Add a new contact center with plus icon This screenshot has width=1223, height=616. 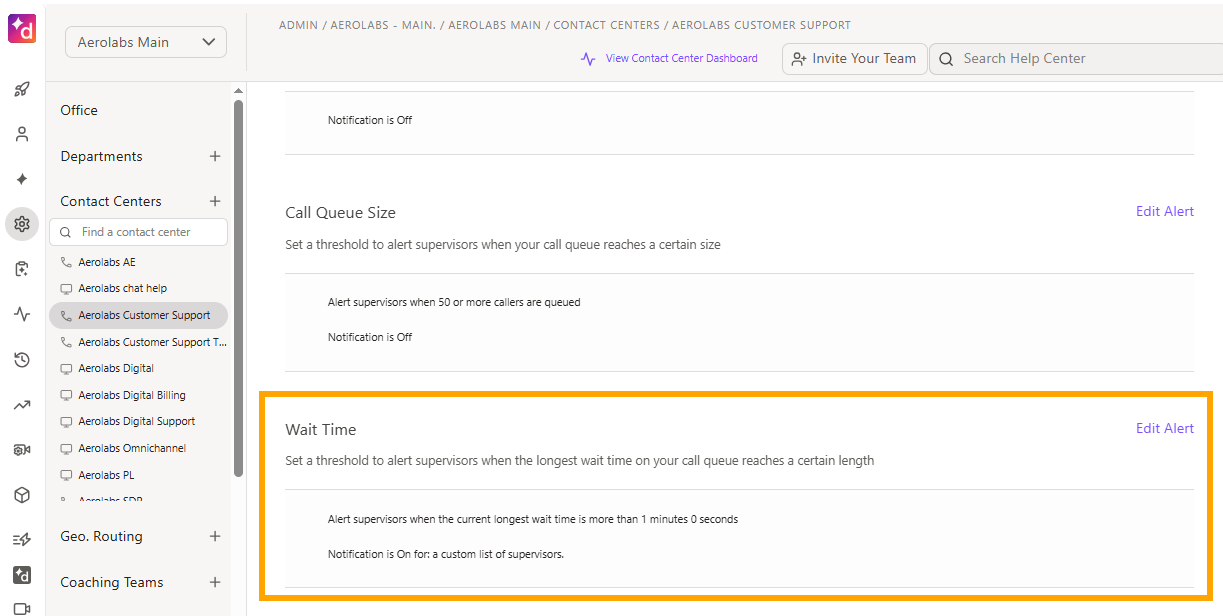215,201
